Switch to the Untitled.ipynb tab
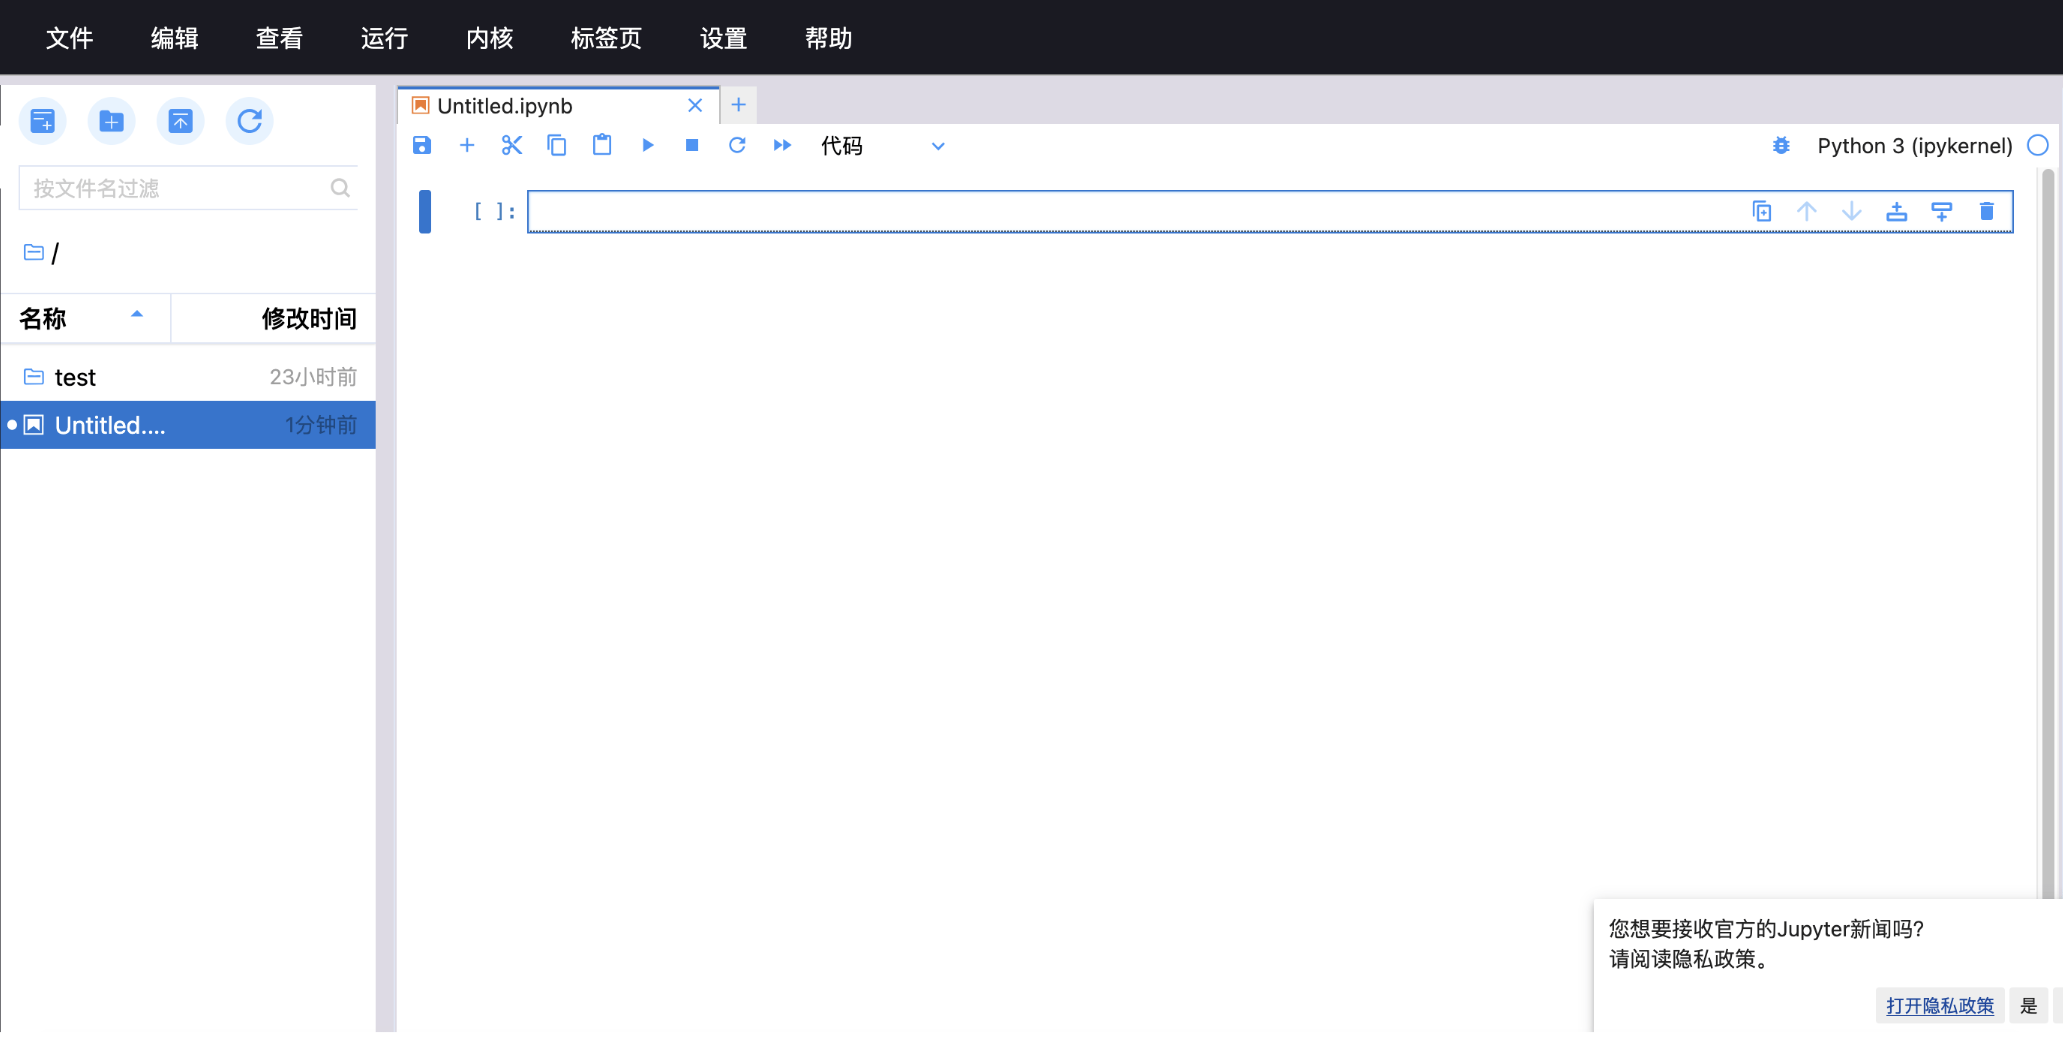 pyautogui.click(x=505, y=106)
